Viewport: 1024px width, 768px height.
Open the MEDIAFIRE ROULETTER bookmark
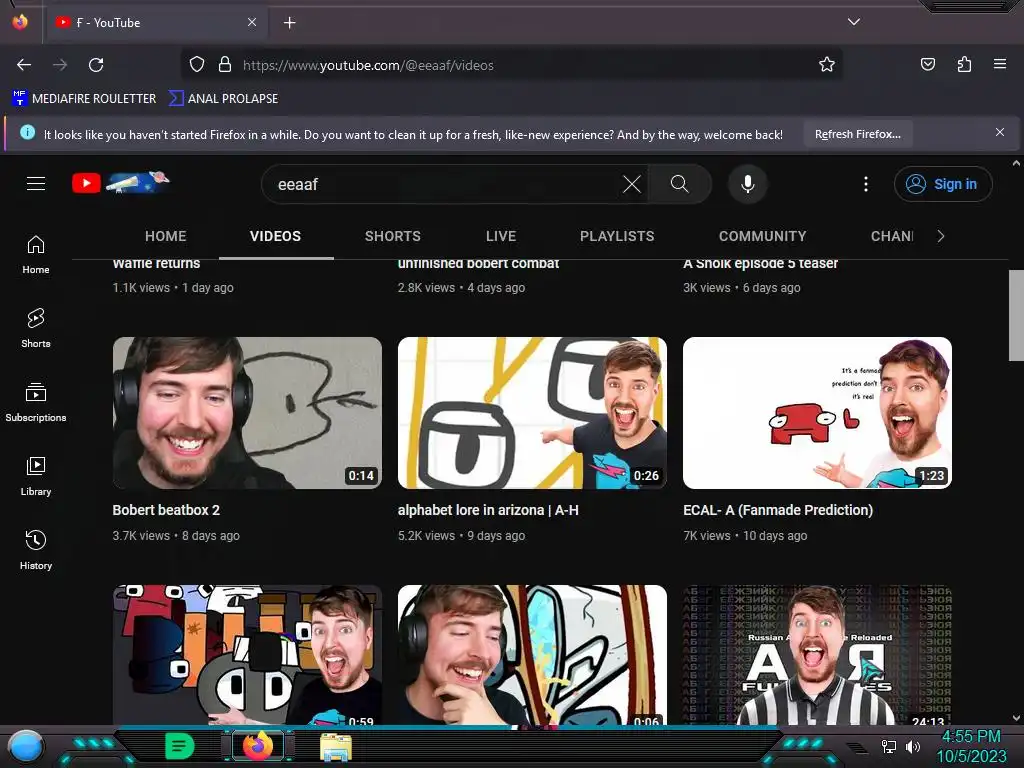[84, 99]
